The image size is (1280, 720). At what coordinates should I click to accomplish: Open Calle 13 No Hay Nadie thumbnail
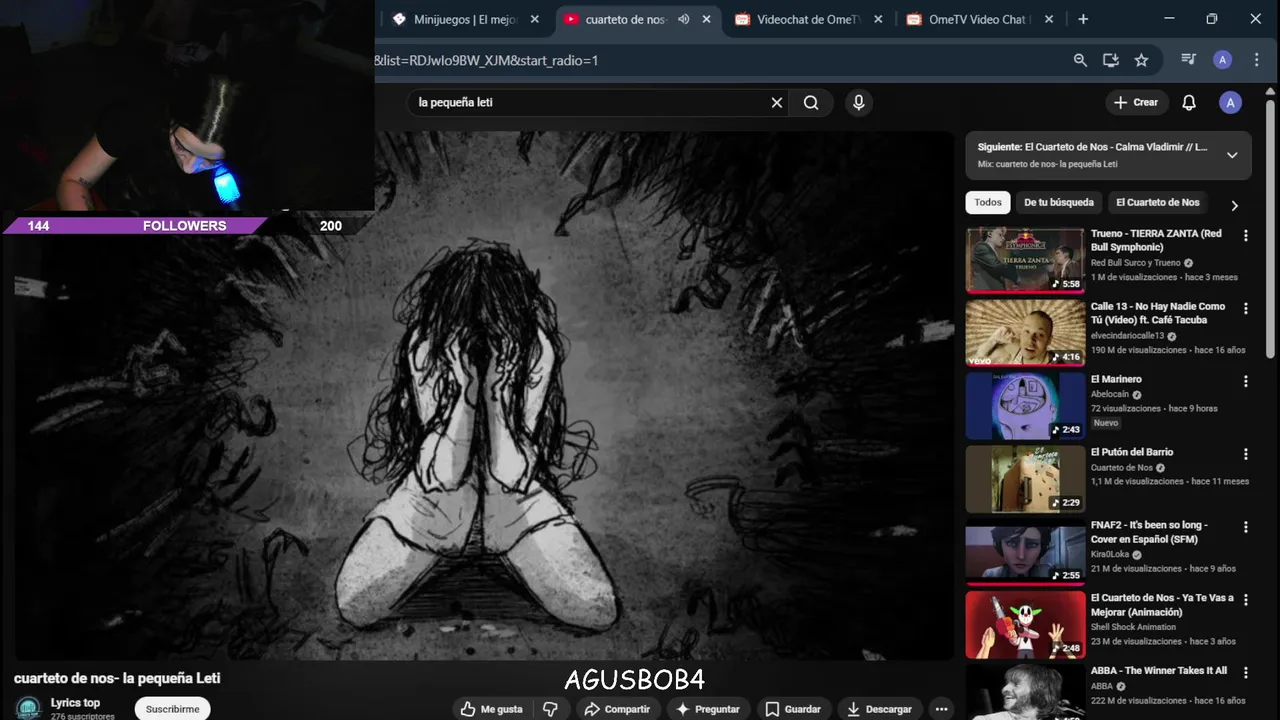[x=1025, y=333]
